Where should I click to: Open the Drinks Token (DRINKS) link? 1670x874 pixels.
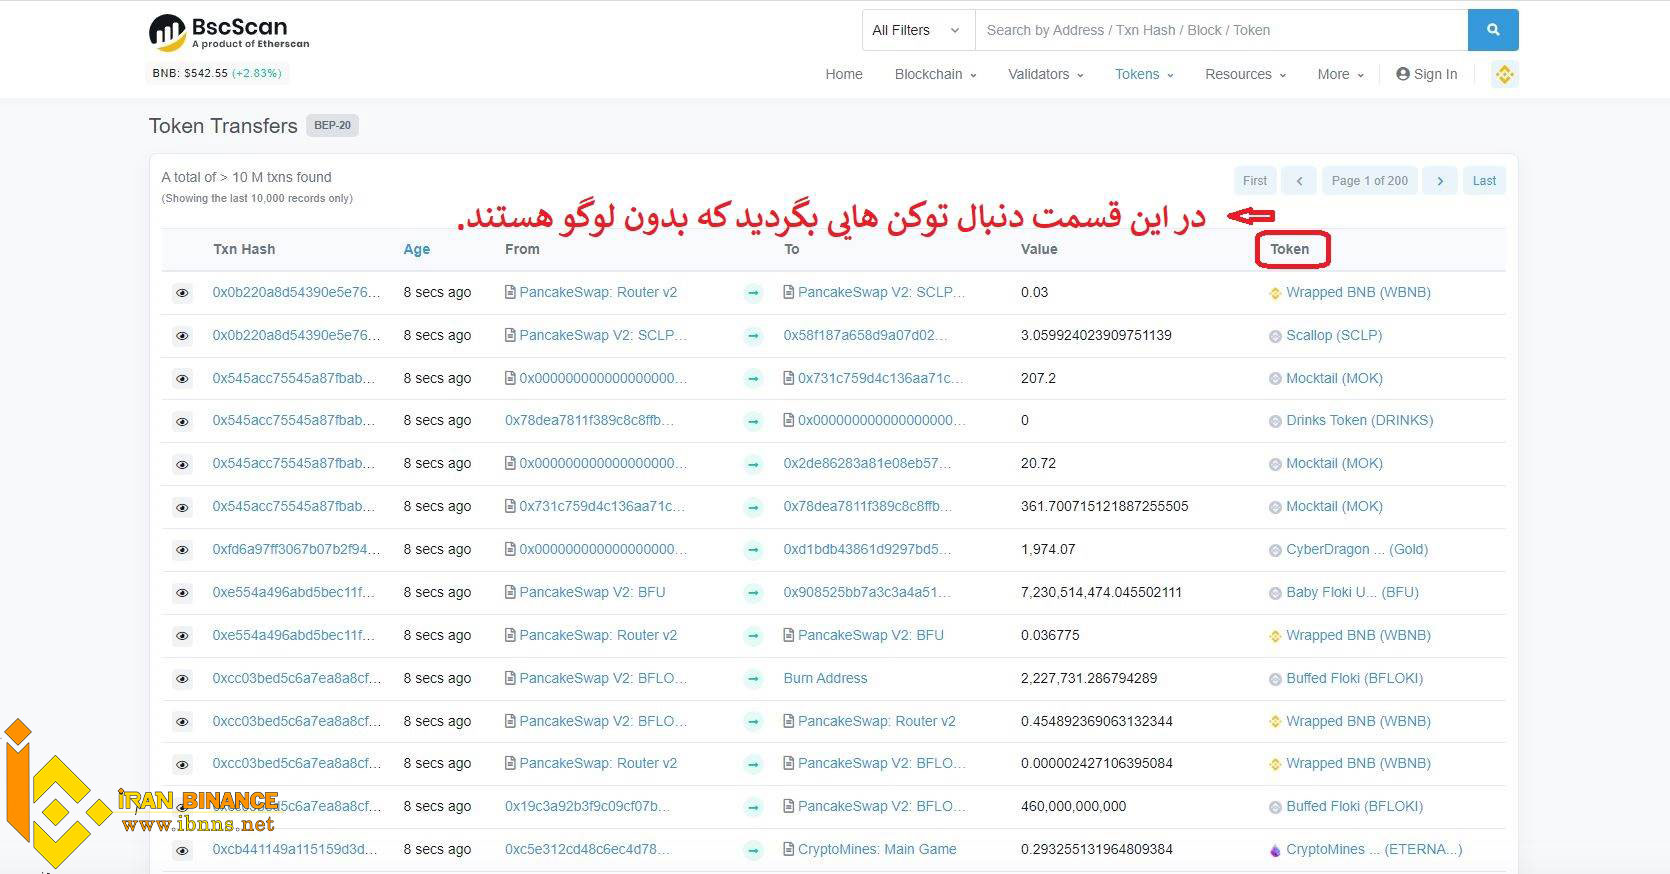point(1359,420)
